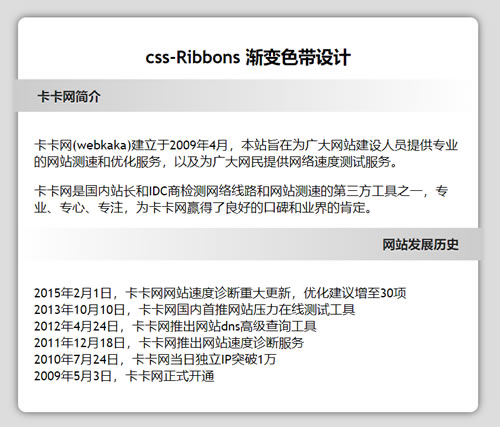Click the title "css-Ribbons 渐变色带设计"
The image size is (500, 427).
pyautogui.click(x=248, y=57)
